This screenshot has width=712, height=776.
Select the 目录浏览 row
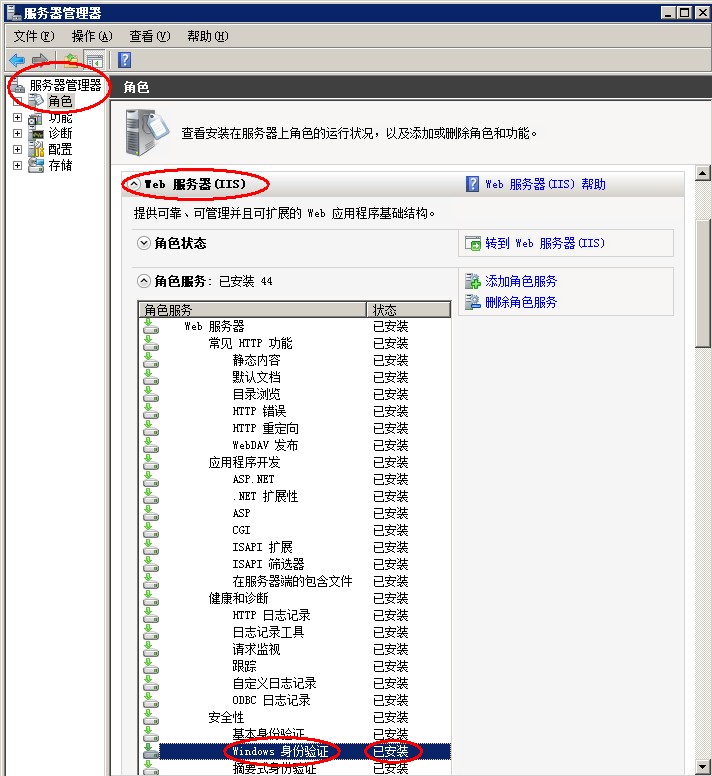295,394
